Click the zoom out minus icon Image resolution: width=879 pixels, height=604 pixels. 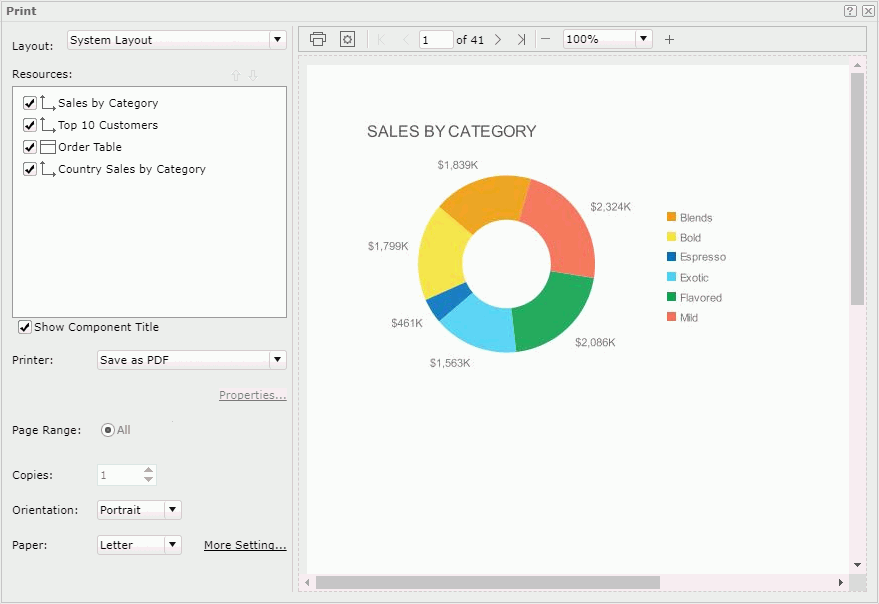click(545, 40)
